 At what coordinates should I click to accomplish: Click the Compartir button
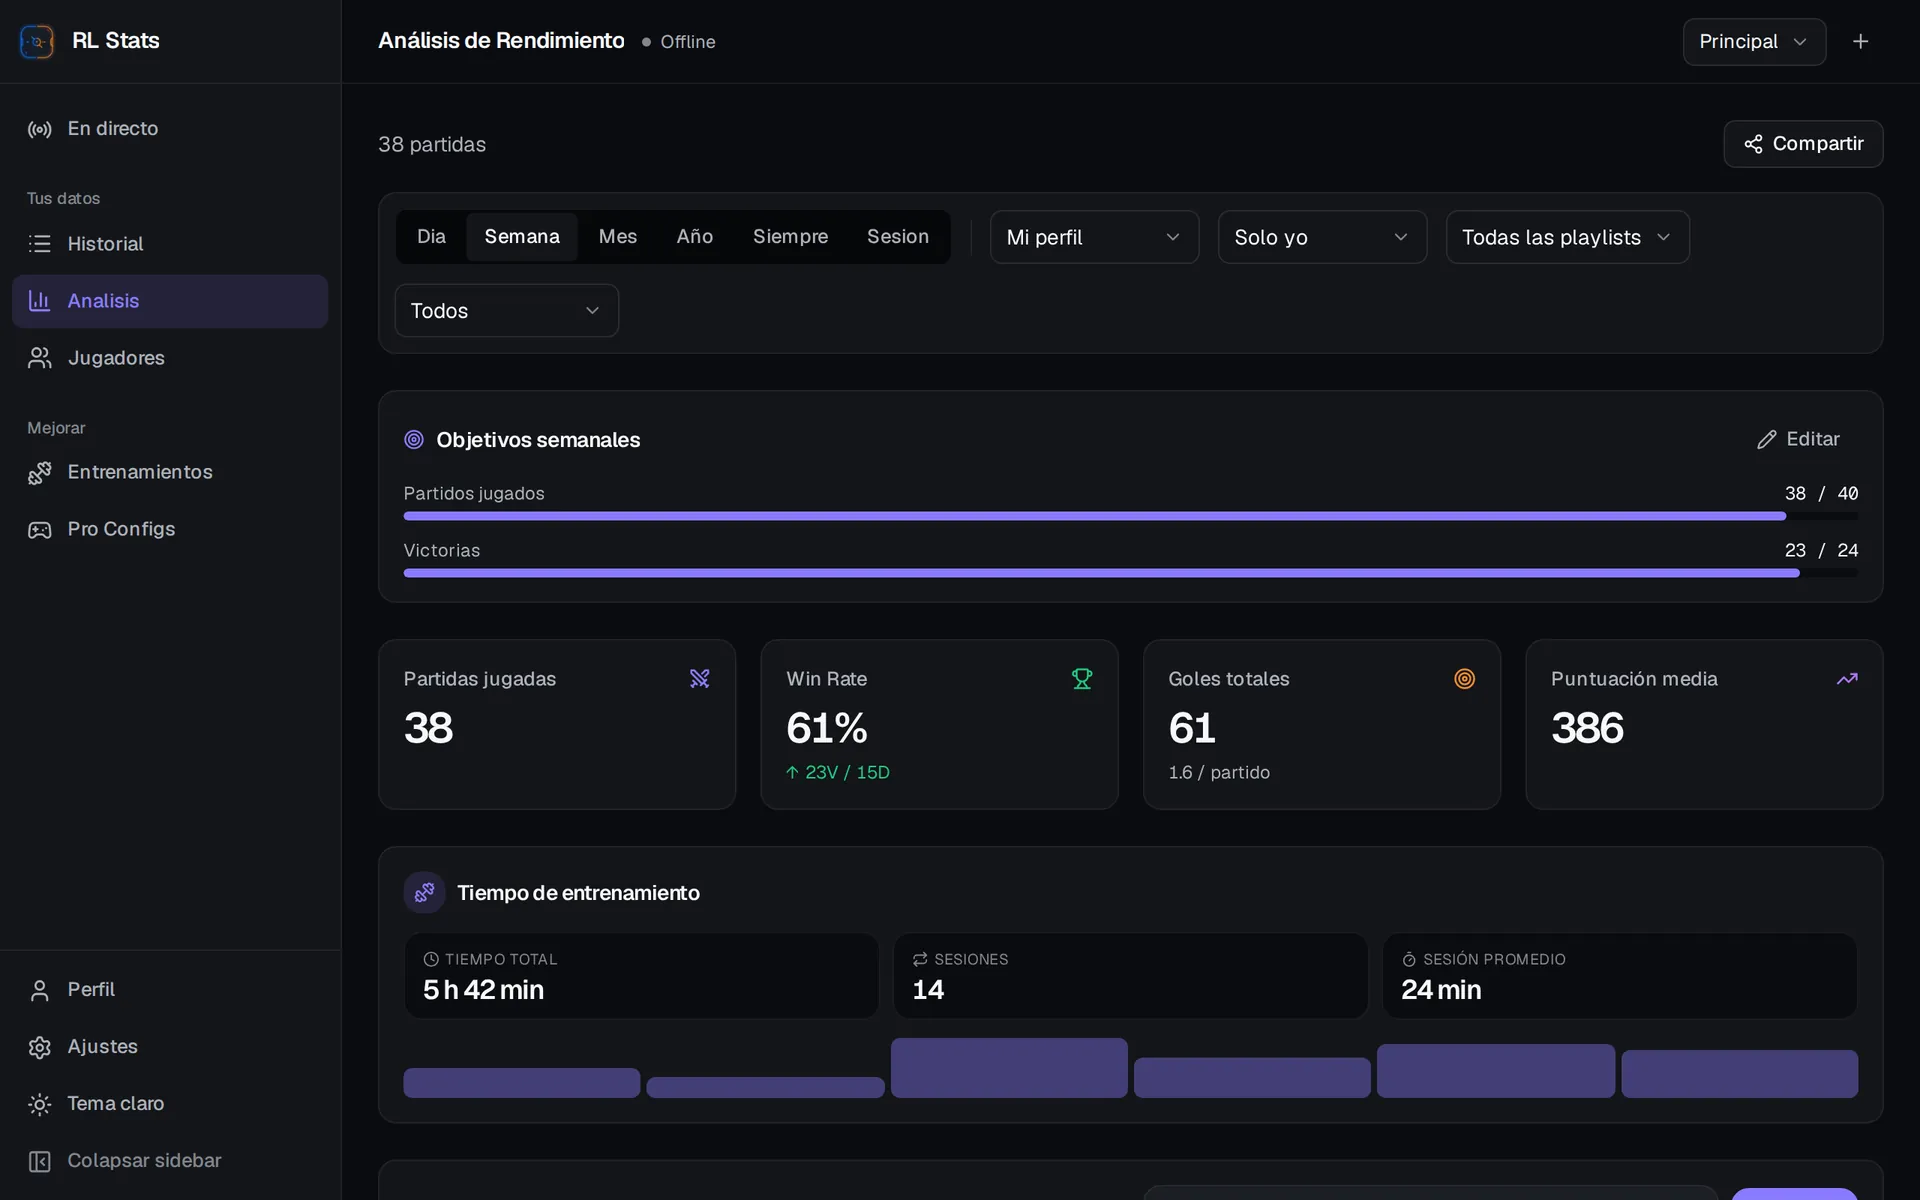(x=1803, y=144)
